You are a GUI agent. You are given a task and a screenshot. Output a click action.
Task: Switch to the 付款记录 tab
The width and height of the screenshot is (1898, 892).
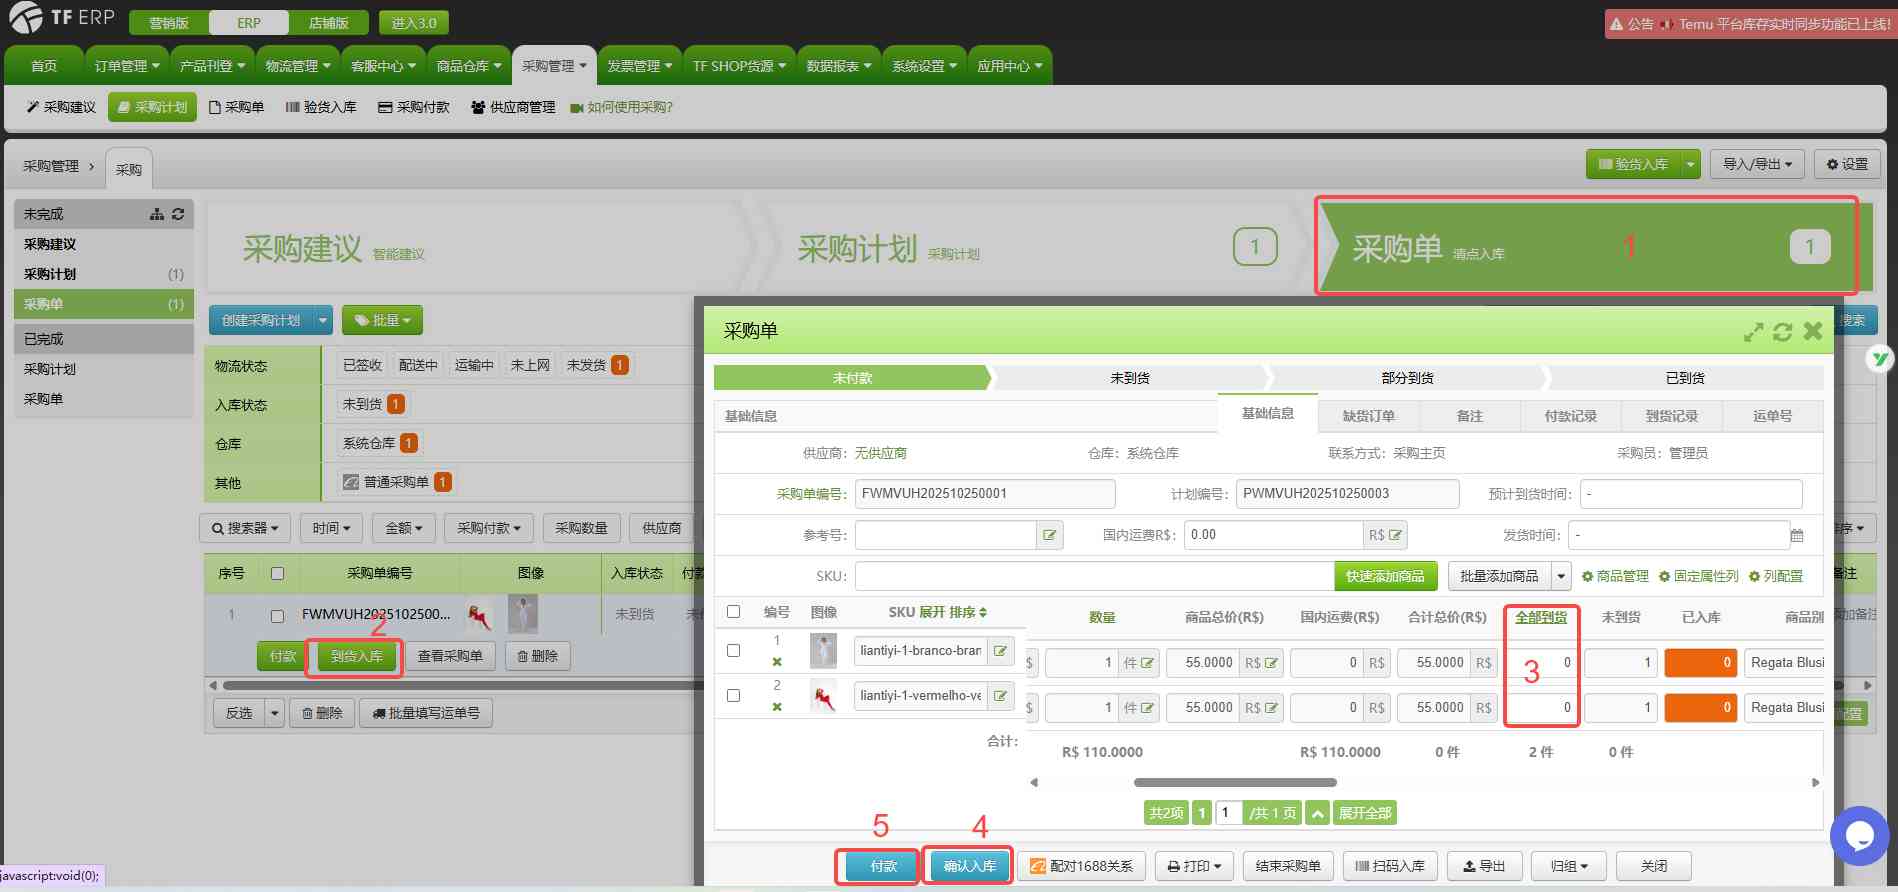1570,416
